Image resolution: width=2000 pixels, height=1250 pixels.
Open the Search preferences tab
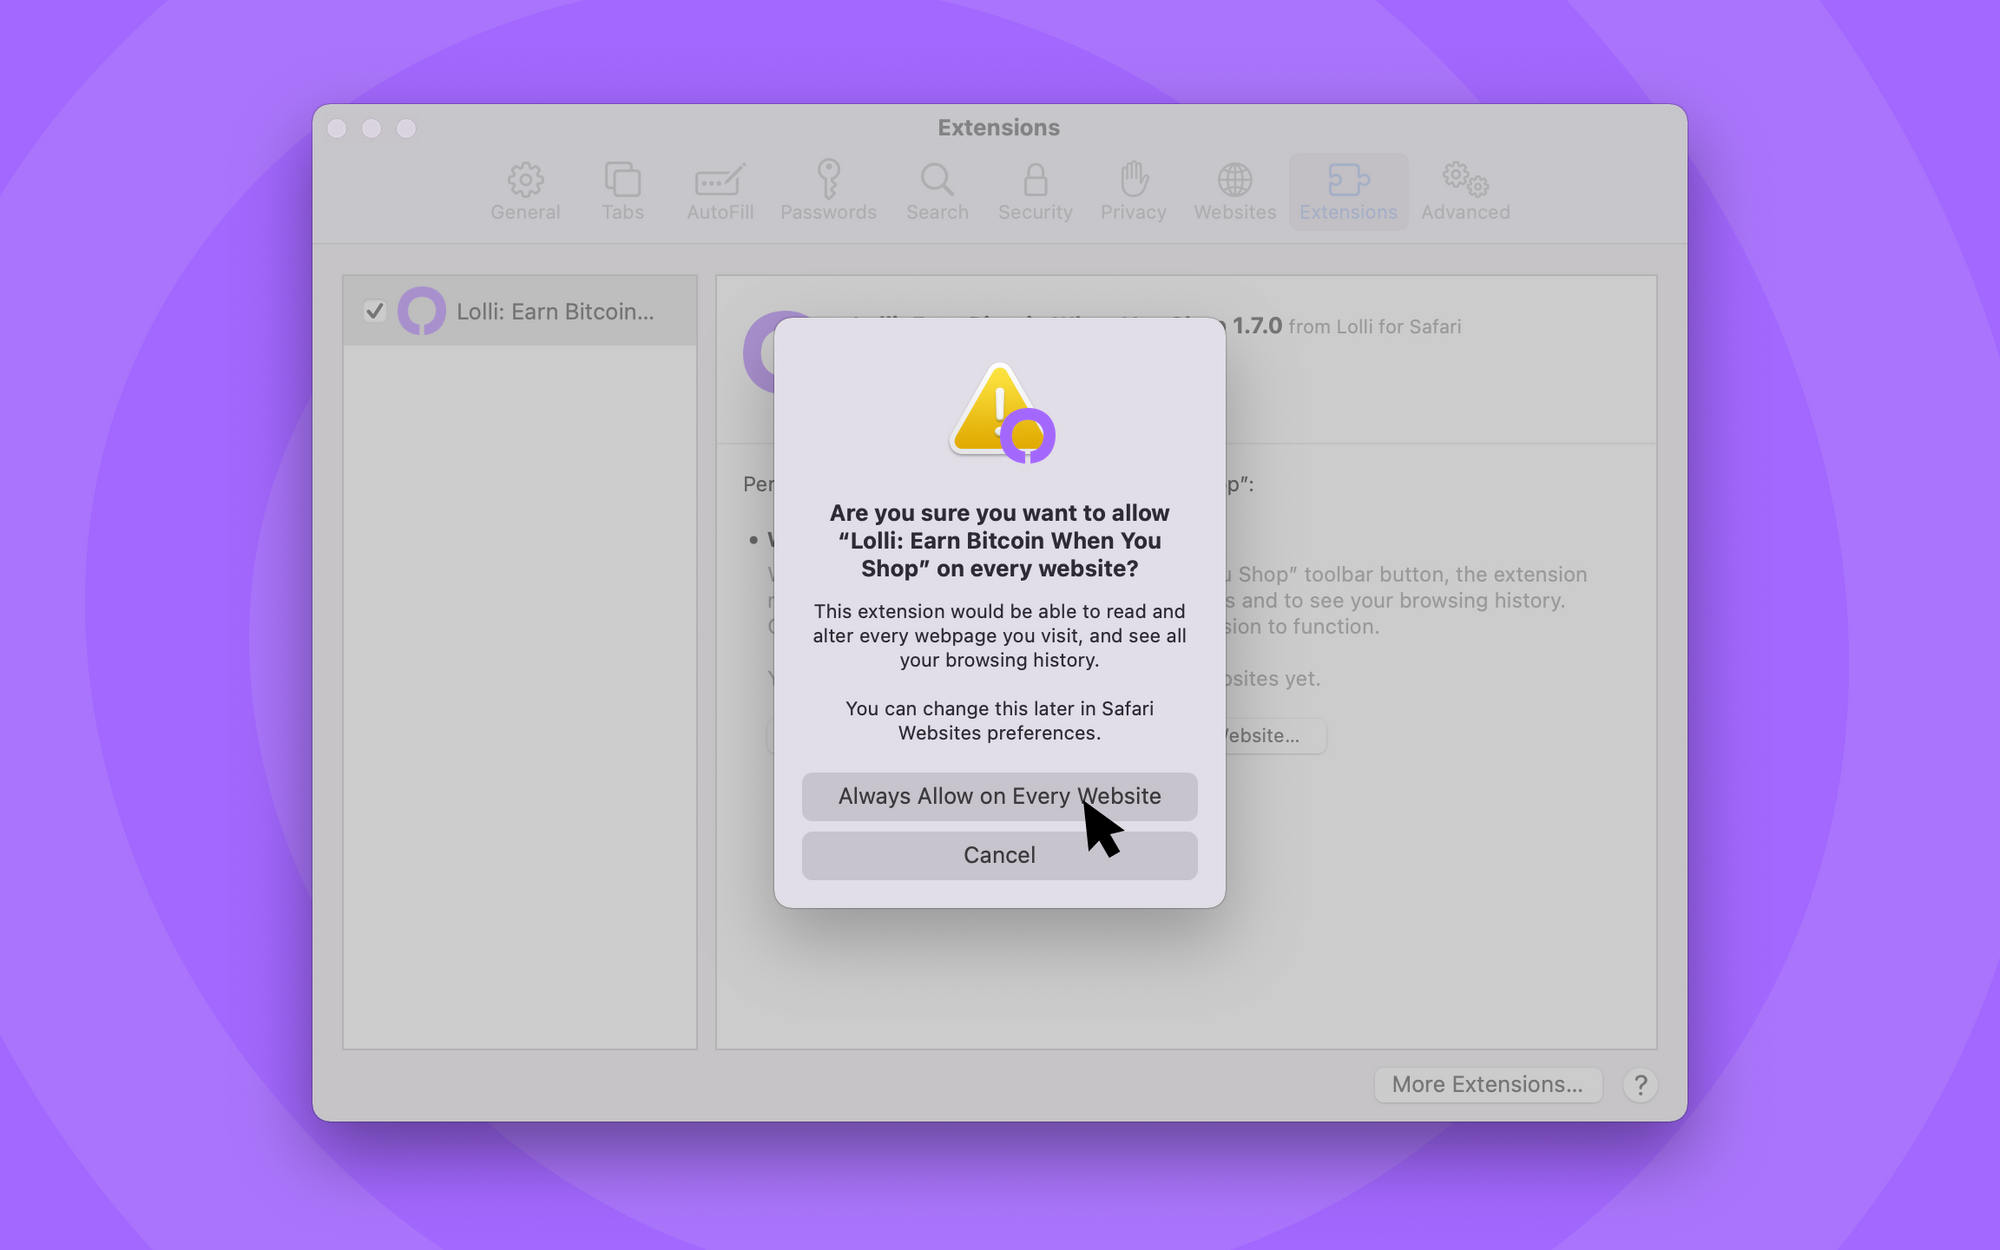(937, 191)
